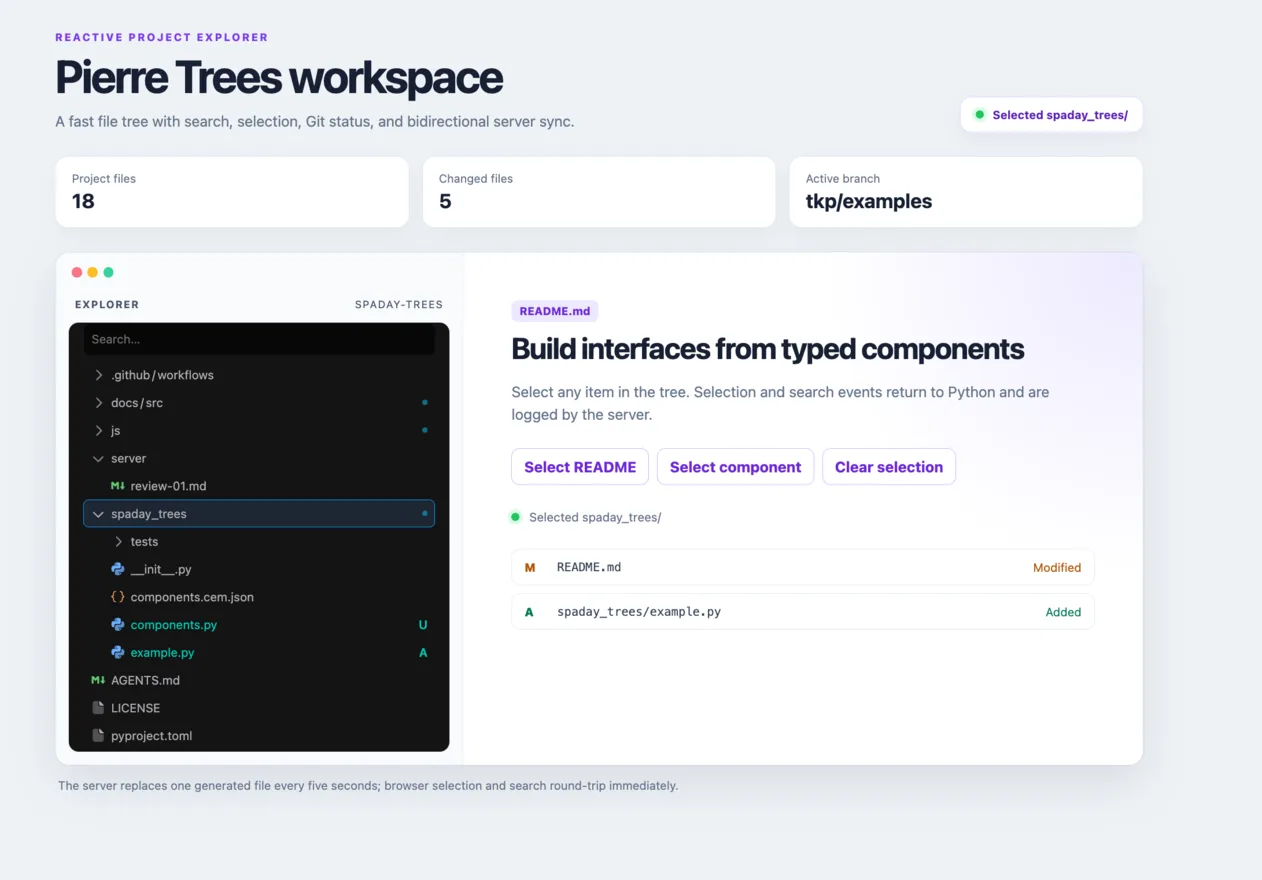Click the Build interfaces from typed components heading
The image size is (1262, 880).
(x=768, y=349)
